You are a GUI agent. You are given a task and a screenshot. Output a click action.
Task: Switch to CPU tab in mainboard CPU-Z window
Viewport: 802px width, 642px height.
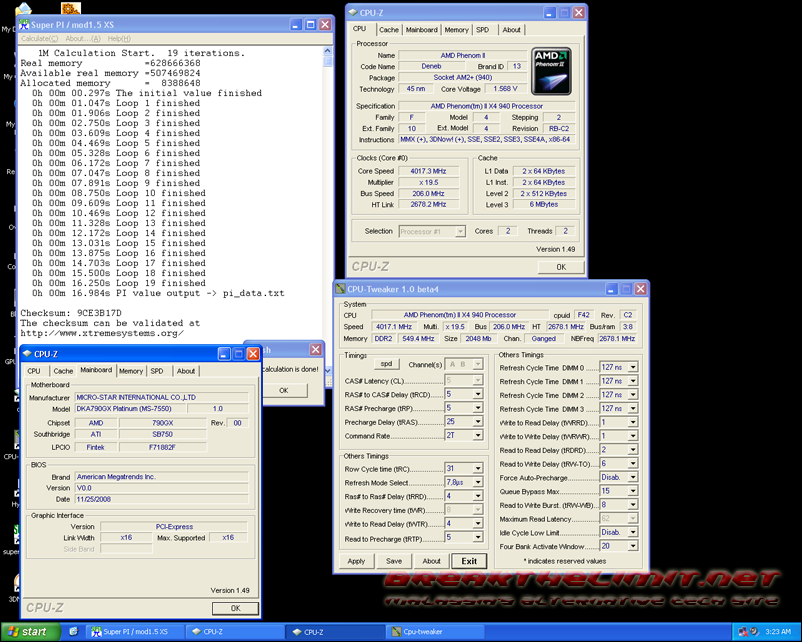point(34,371)
